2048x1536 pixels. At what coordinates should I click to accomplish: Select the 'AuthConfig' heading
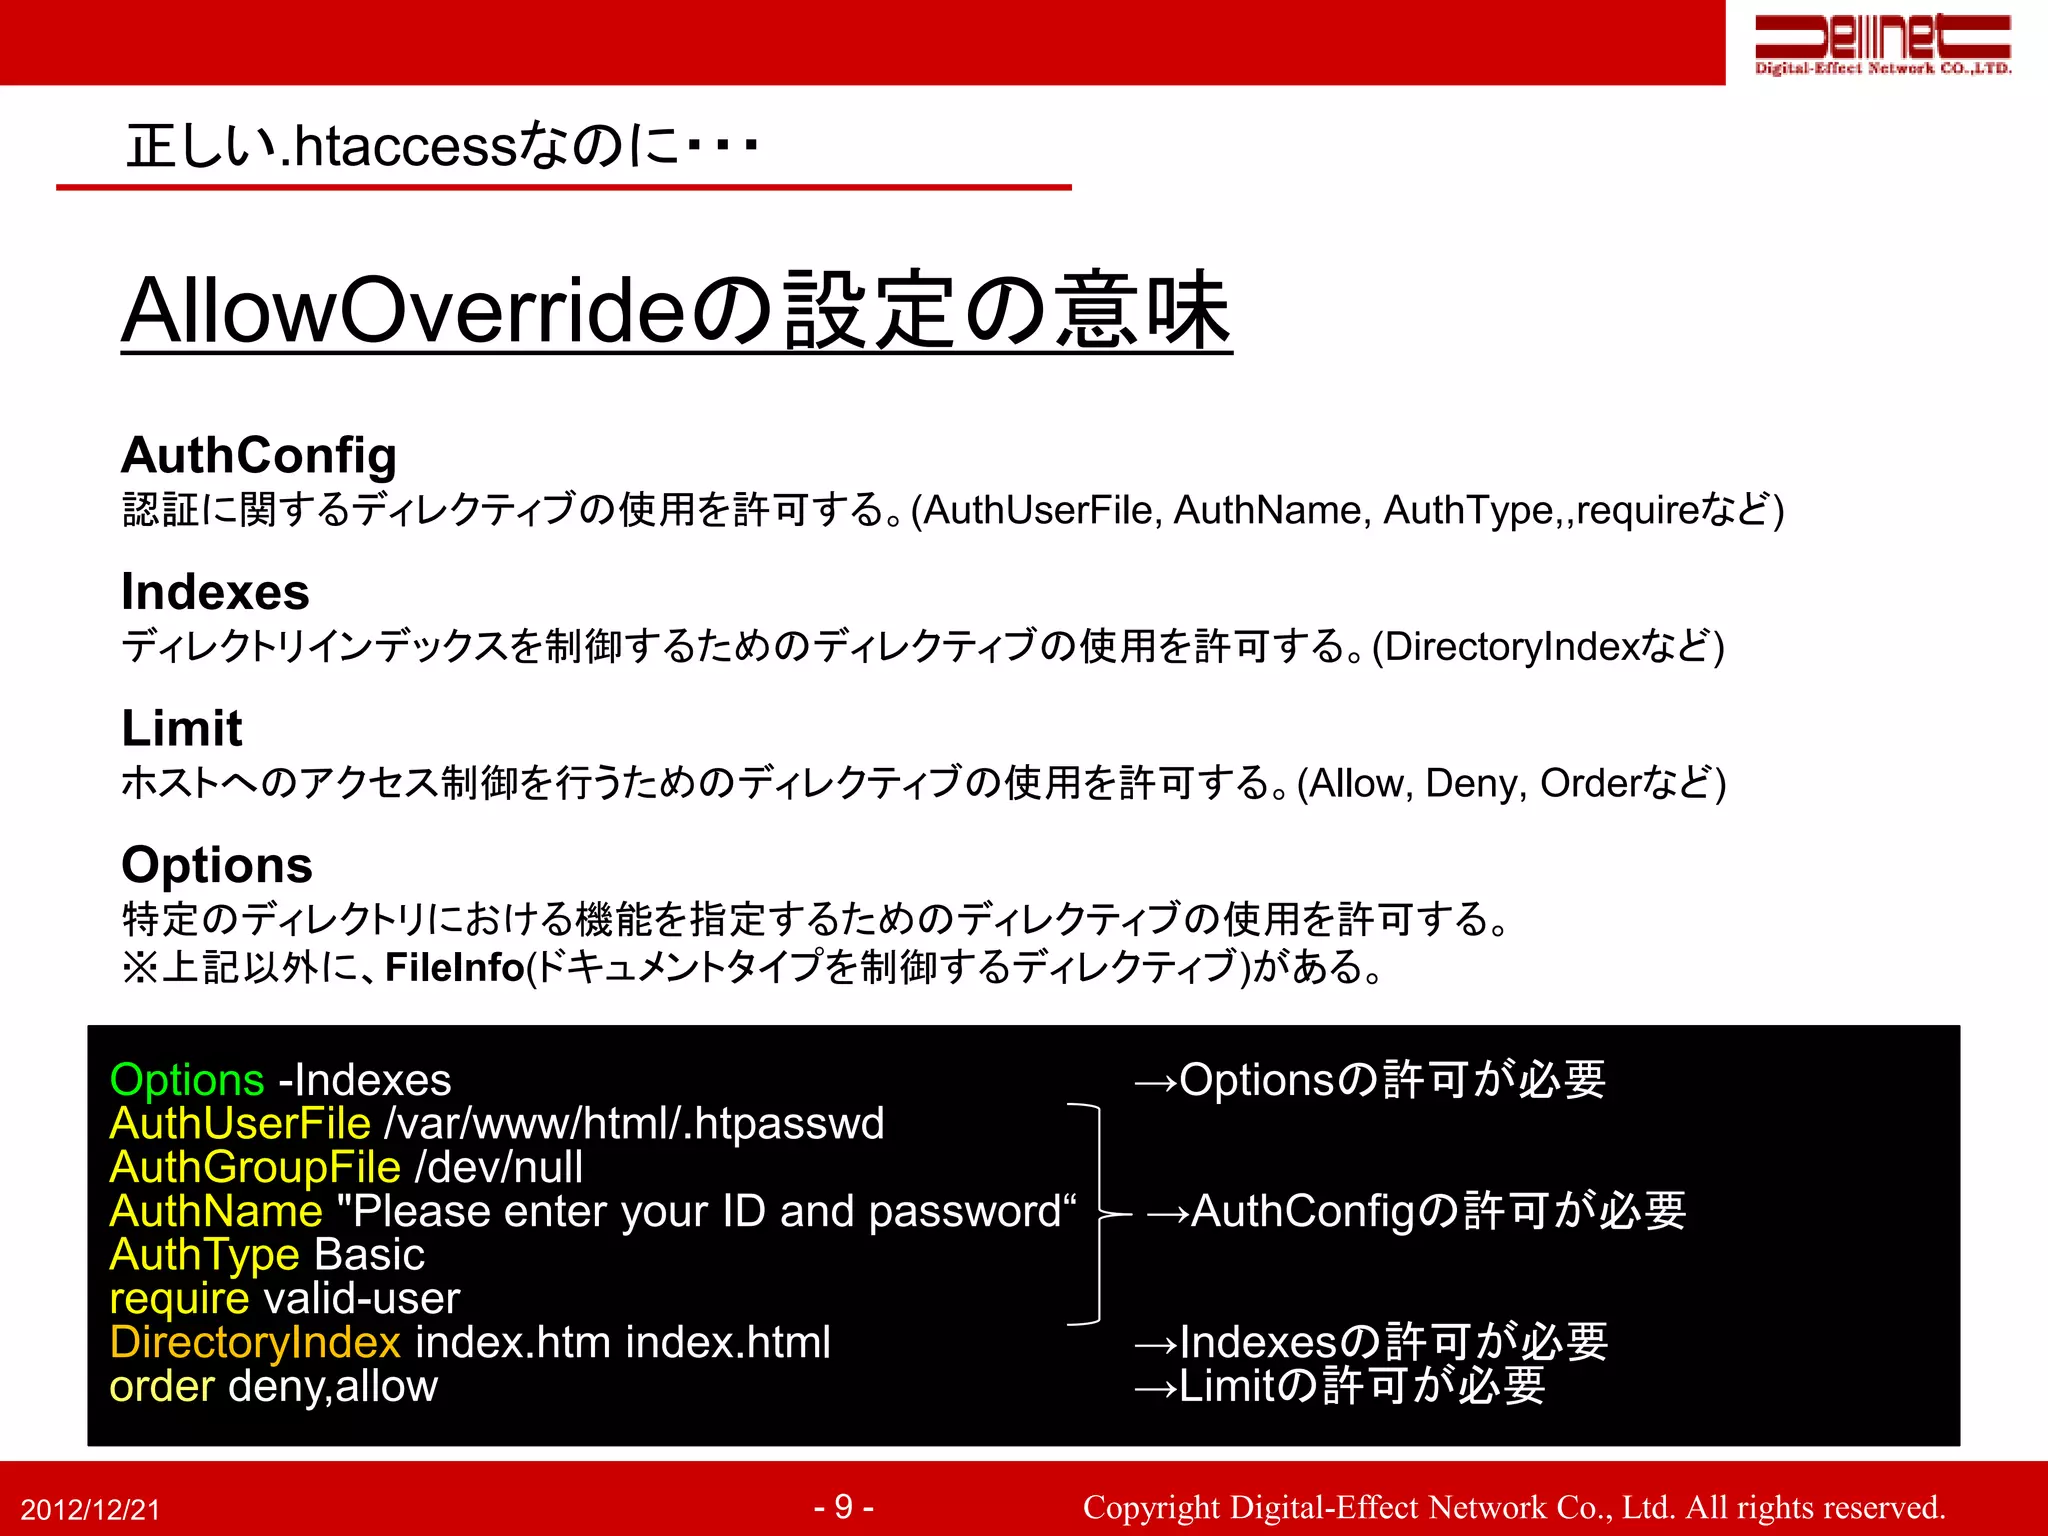point(259,455)
